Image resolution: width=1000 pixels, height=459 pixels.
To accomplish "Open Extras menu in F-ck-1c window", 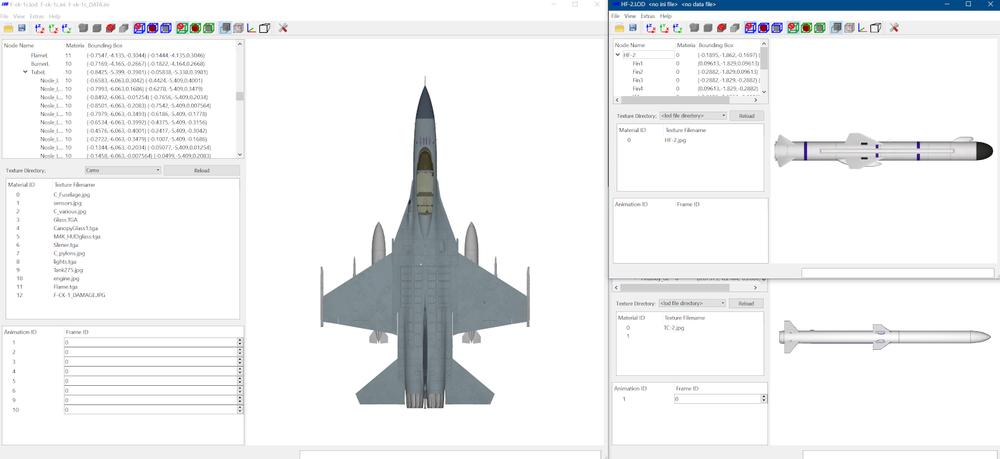I will point(37,15).
